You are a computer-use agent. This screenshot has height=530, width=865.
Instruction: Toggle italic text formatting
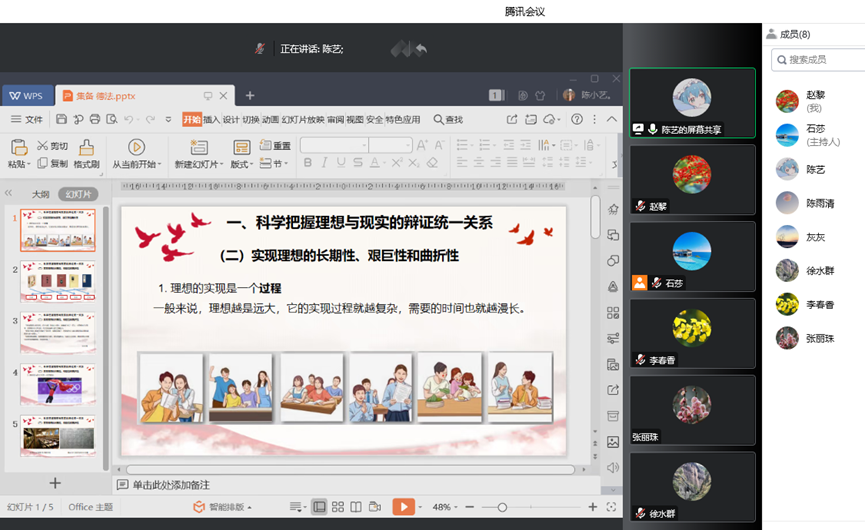pos(324,163)
